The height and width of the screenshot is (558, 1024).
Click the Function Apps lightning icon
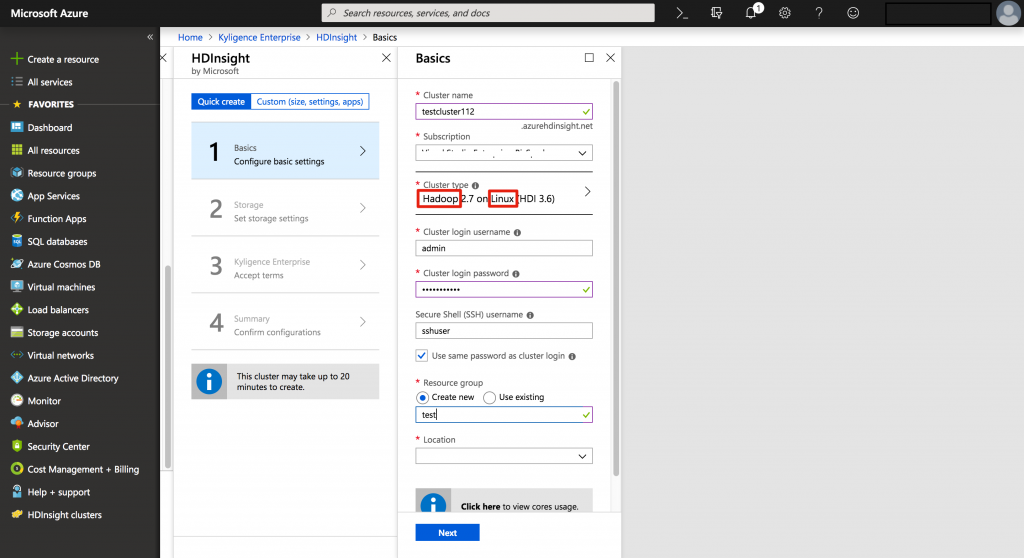(17, 218)
